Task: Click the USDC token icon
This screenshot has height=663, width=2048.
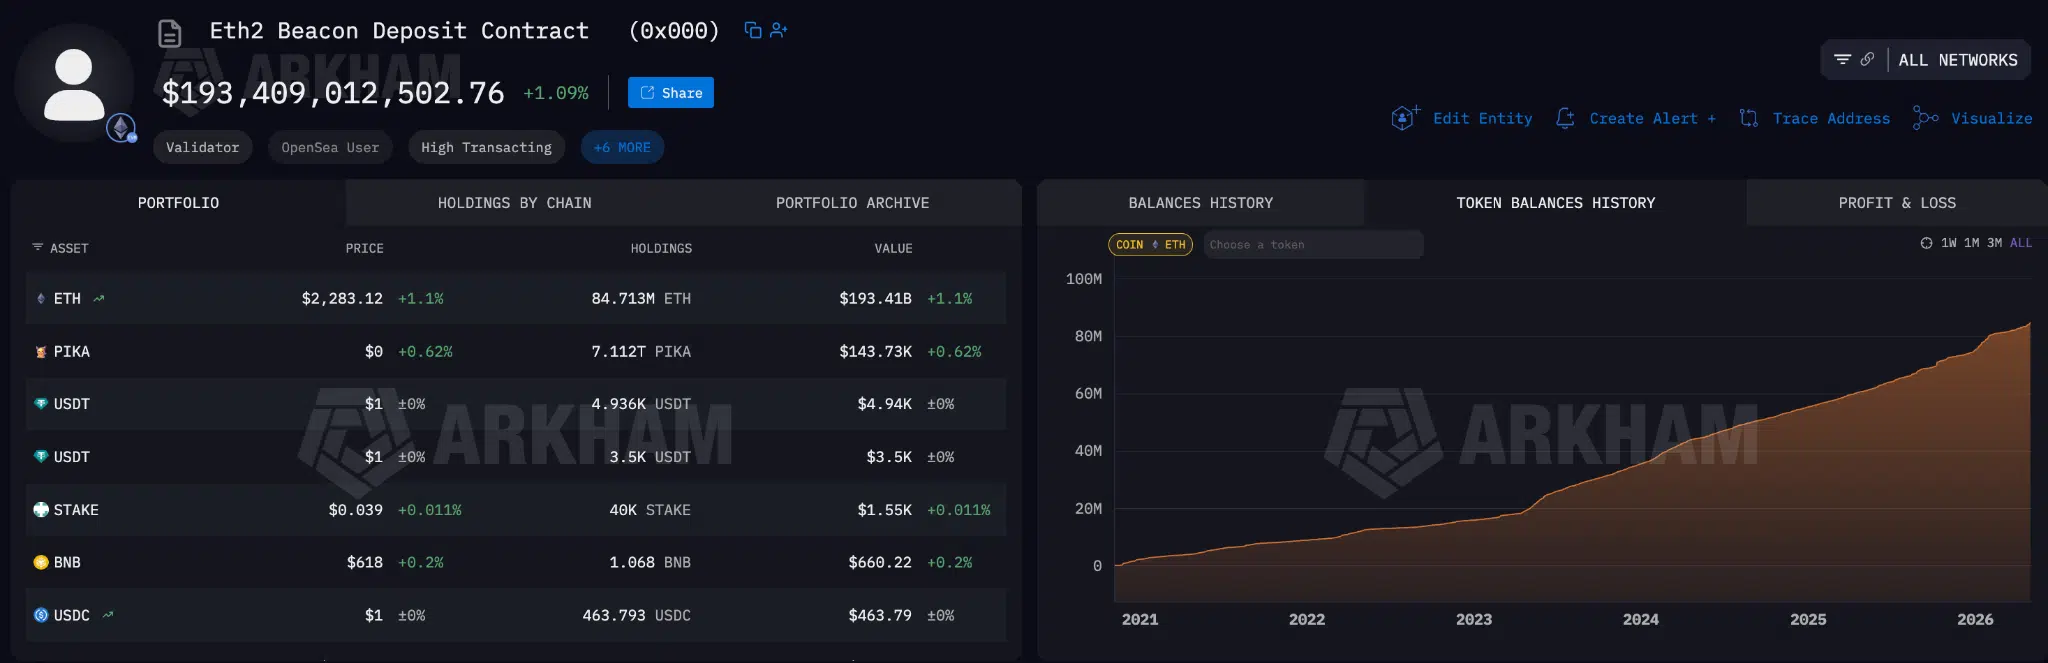Action: pyautogui.click(x=41, y=615)
